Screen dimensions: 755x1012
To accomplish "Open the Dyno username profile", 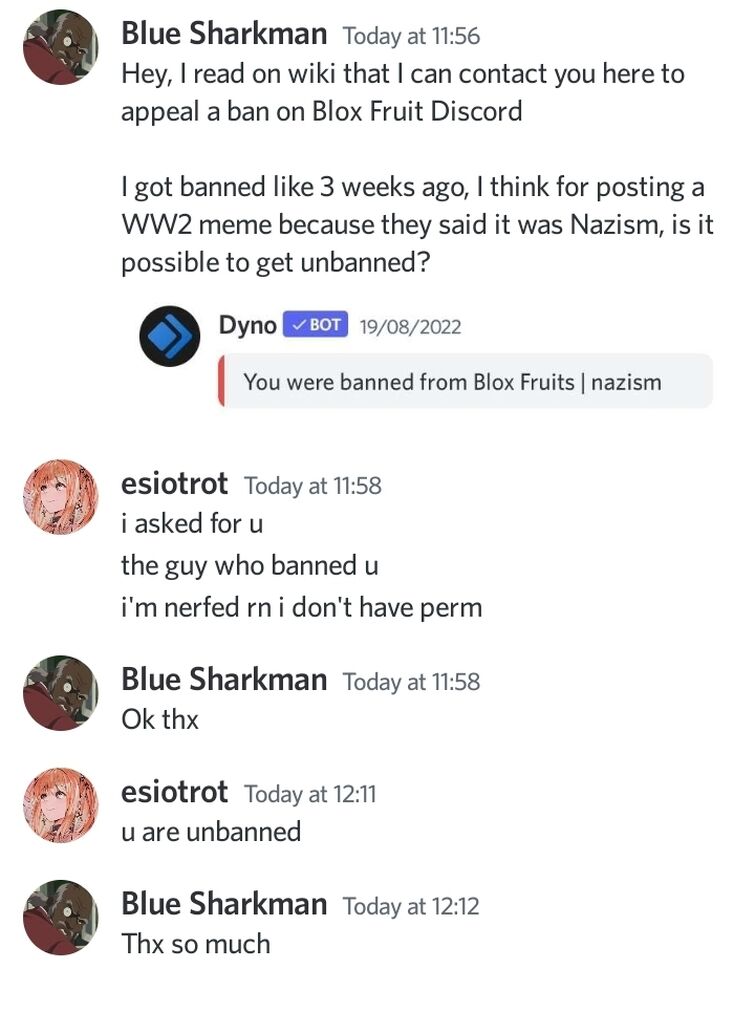I will coord(247,325).
